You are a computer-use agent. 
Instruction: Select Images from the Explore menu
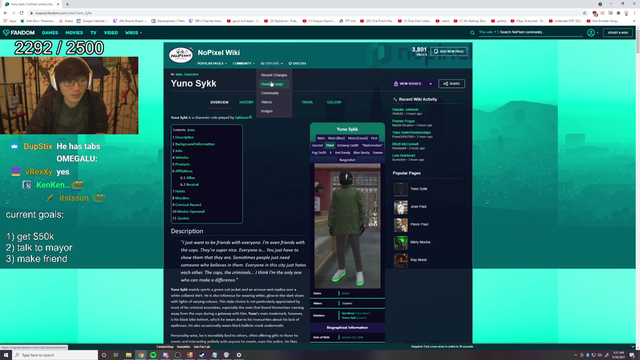click(x=267, y=111)
